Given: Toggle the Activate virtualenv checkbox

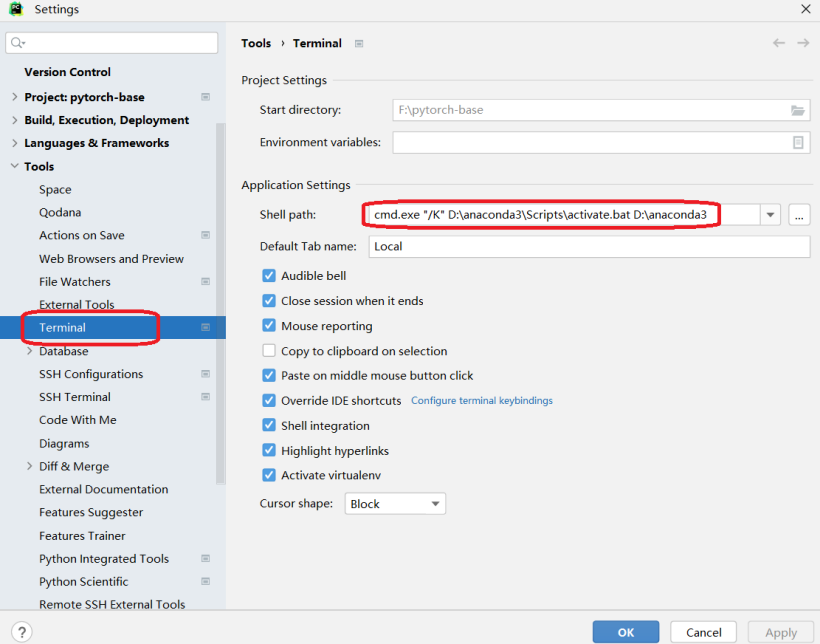Looking at the screenshot, I should 269,476.
